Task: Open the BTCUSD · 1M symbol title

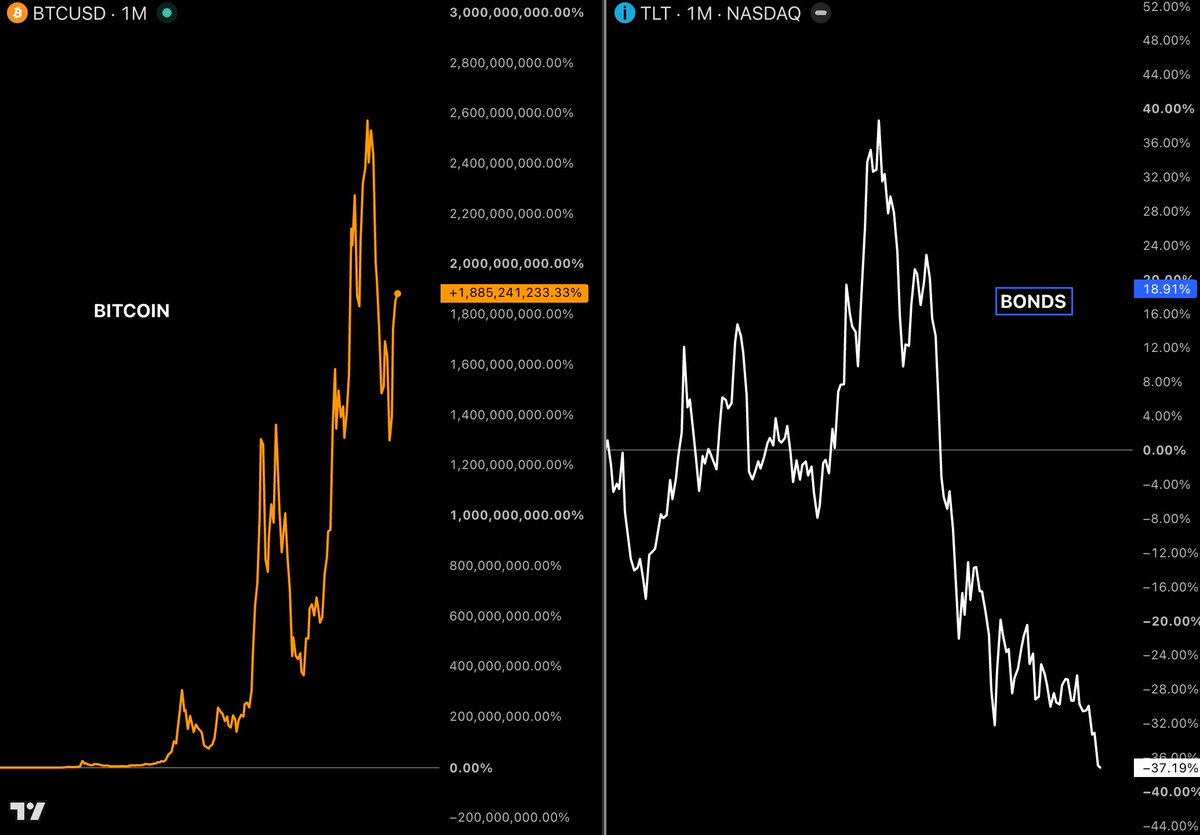Action: [89, 14]
